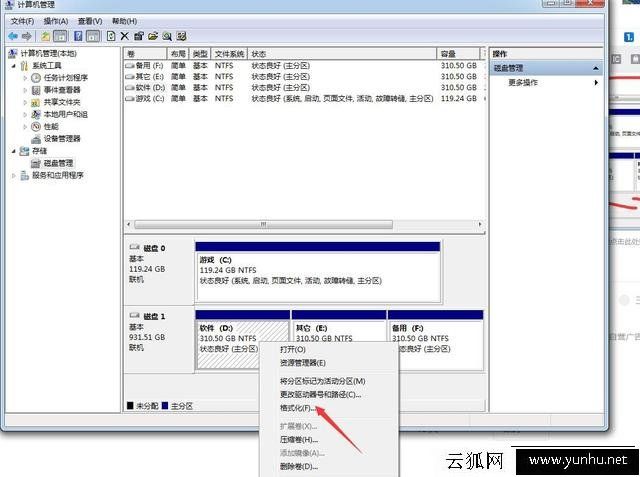
Task: Open the 操作(A) menu
Action: pyautogui.click(x=56, y=21)
